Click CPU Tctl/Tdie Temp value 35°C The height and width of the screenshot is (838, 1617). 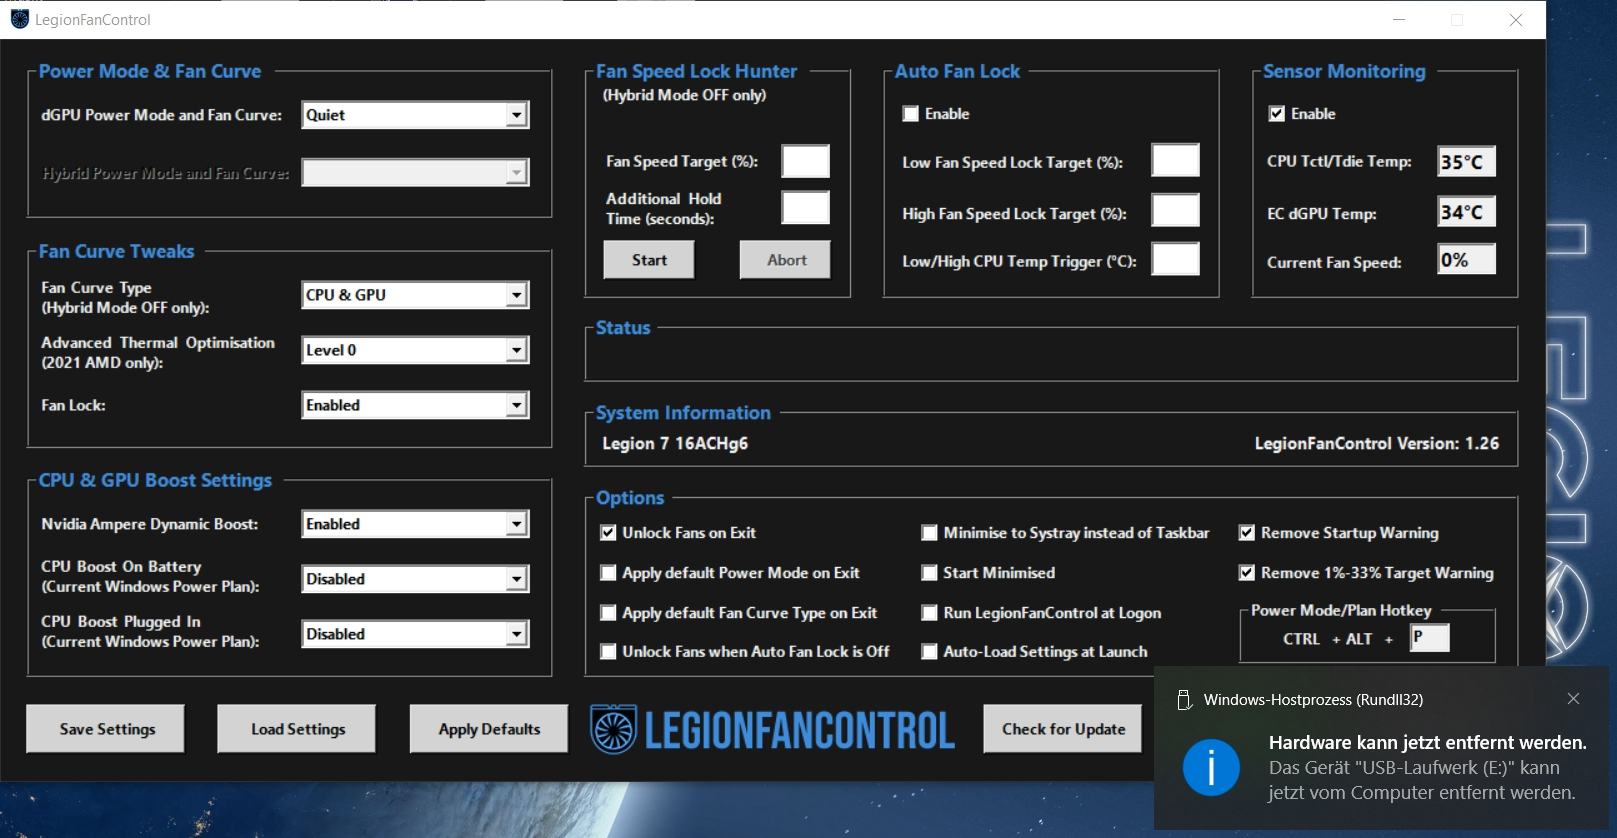1467,162
